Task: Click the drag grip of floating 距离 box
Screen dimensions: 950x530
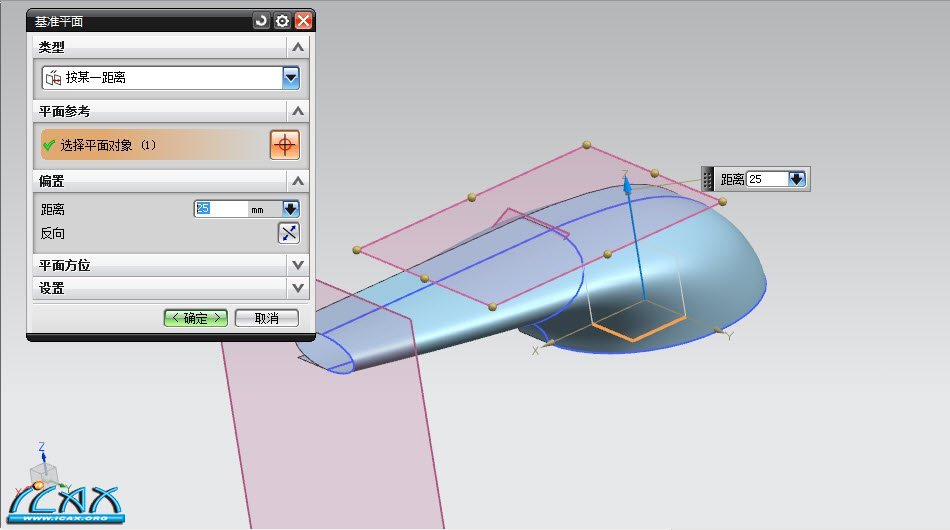Action: (708, 179)
